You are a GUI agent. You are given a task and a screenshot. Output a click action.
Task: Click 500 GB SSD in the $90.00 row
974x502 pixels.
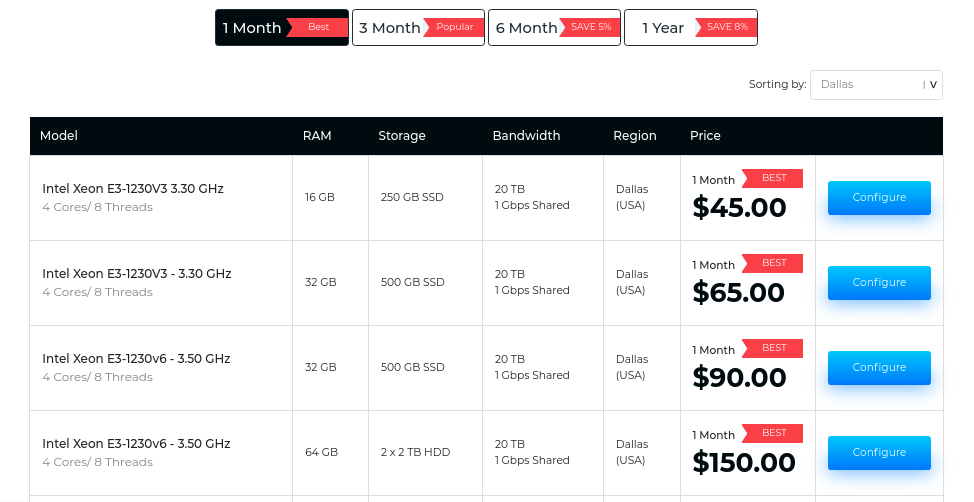412,368
